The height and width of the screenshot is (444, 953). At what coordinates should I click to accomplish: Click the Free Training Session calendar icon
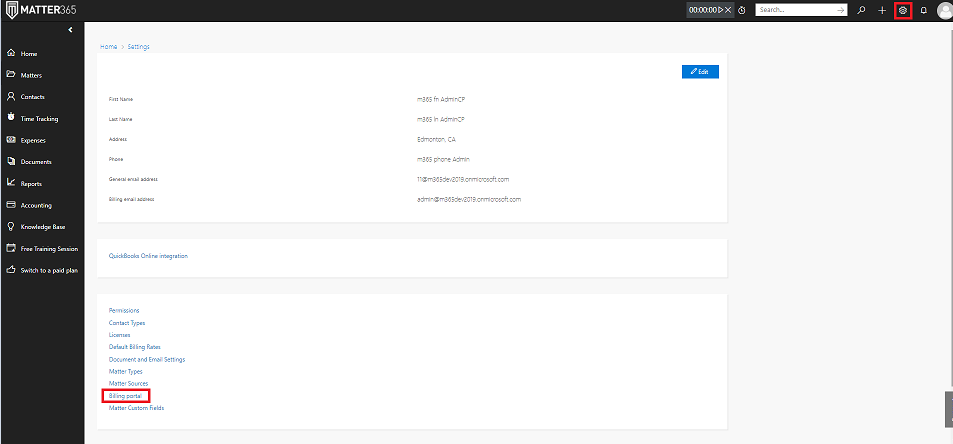(x=10, y=248)
